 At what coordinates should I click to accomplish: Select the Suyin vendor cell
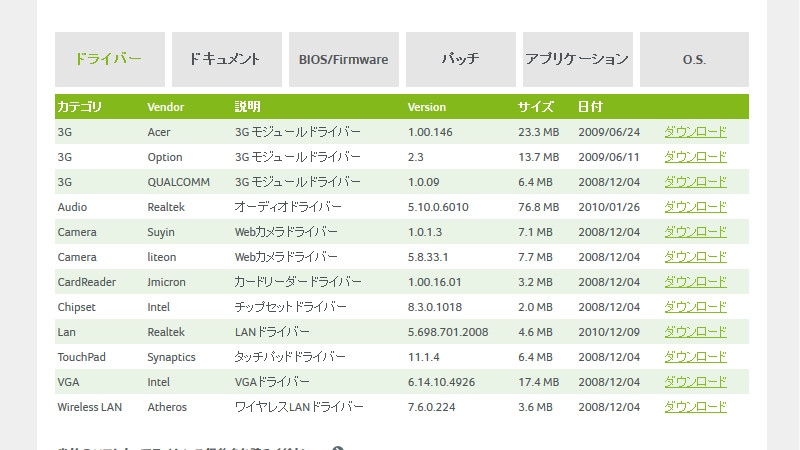coord(161,232)
